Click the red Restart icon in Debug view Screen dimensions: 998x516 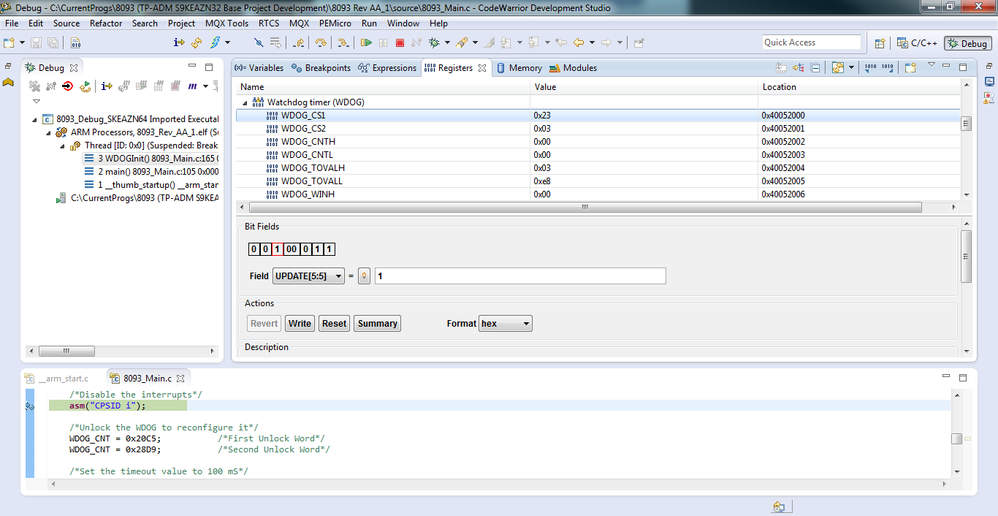67,86
